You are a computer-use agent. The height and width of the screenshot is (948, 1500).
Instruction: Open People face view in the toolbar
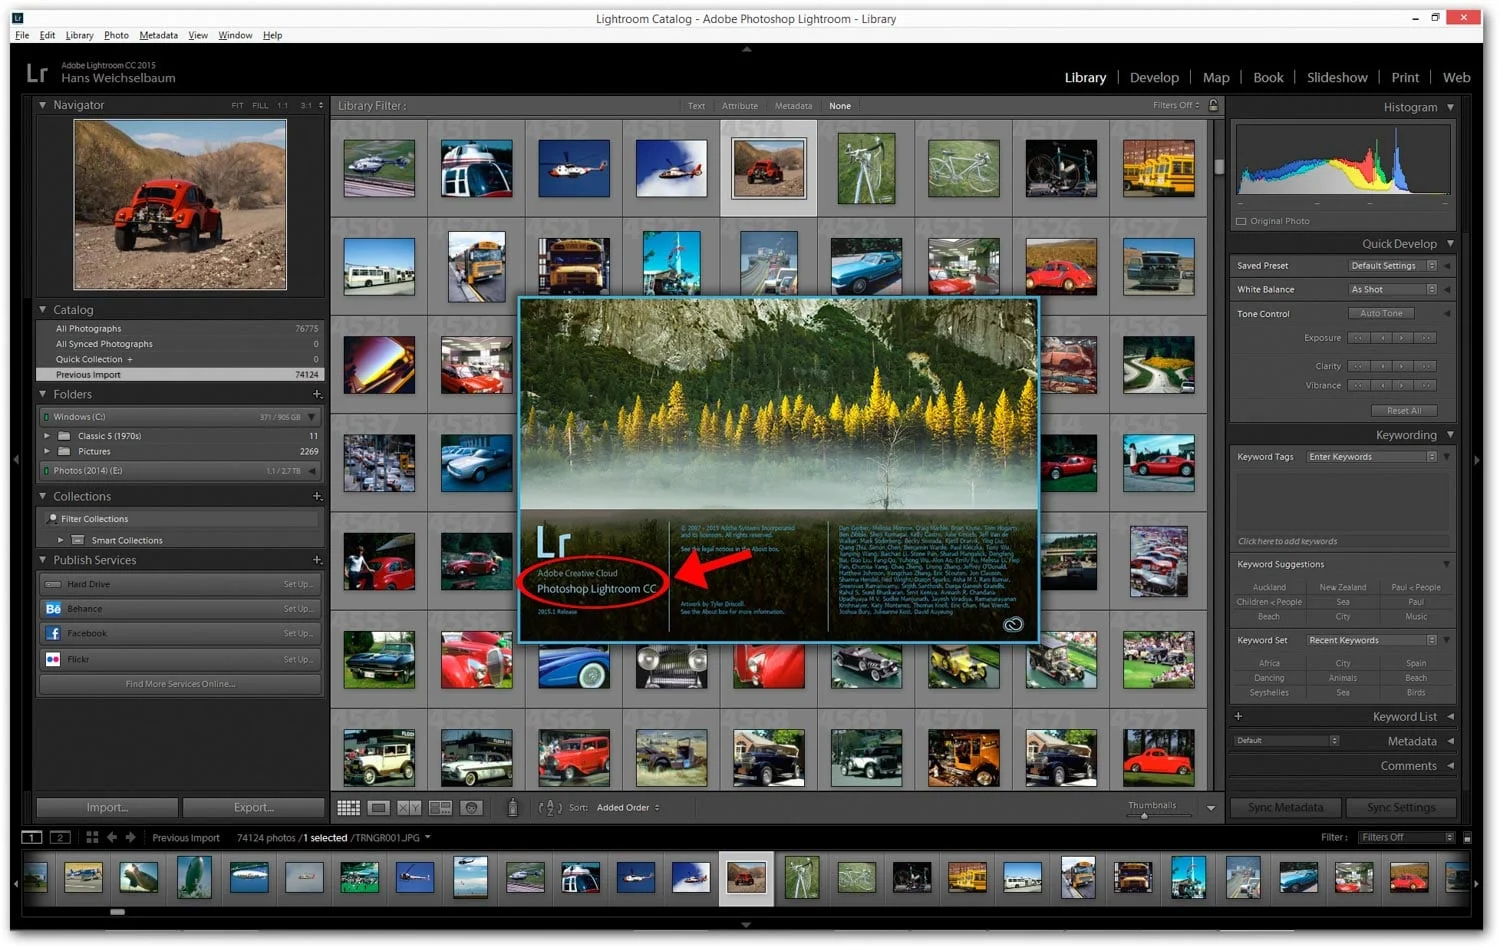(x=471, y=808)
